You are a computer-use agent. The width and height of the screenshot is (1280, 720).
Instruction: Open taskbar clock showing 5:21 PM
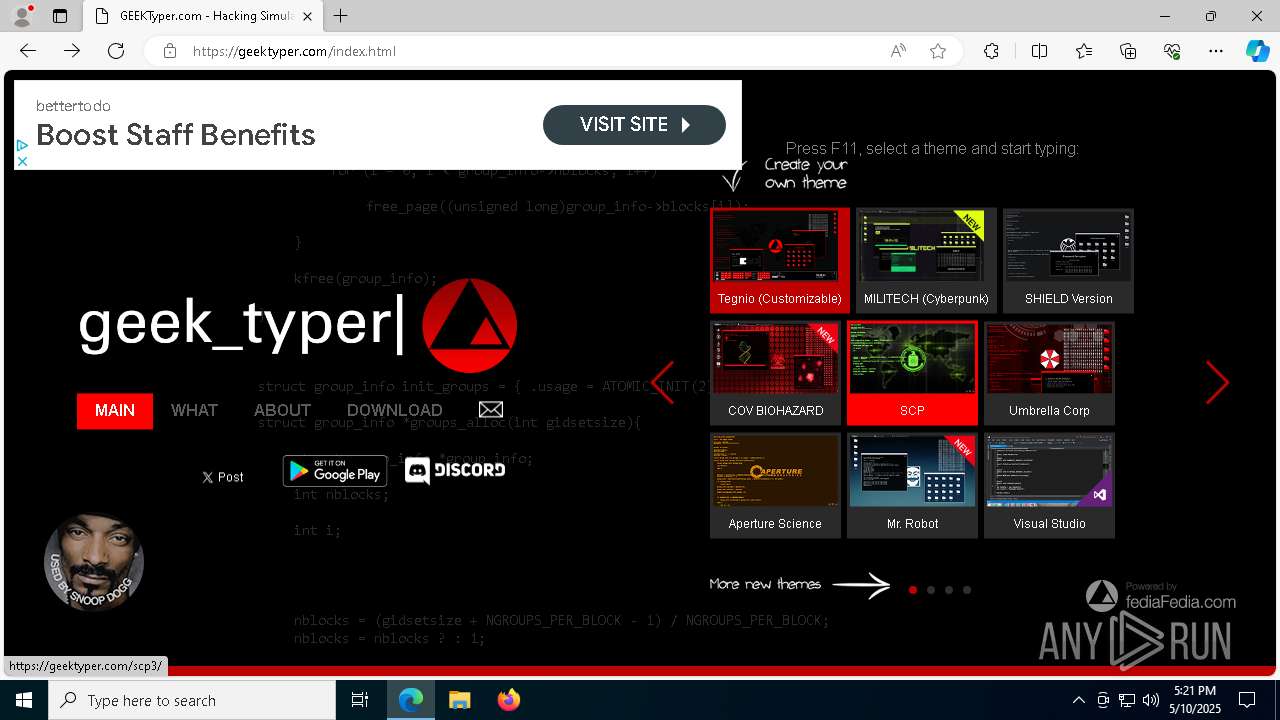pyautogui.click(x=1195, y=700)
